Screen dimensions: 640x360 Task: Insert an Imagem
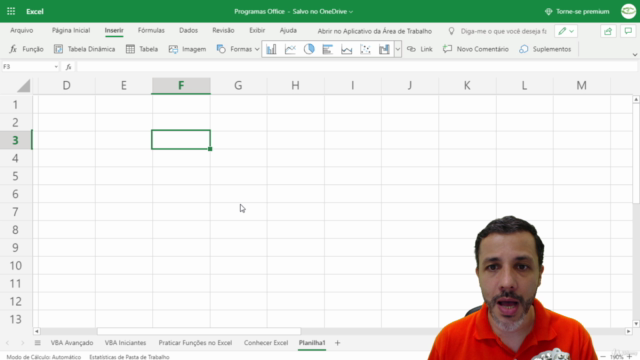click(187, 49)
